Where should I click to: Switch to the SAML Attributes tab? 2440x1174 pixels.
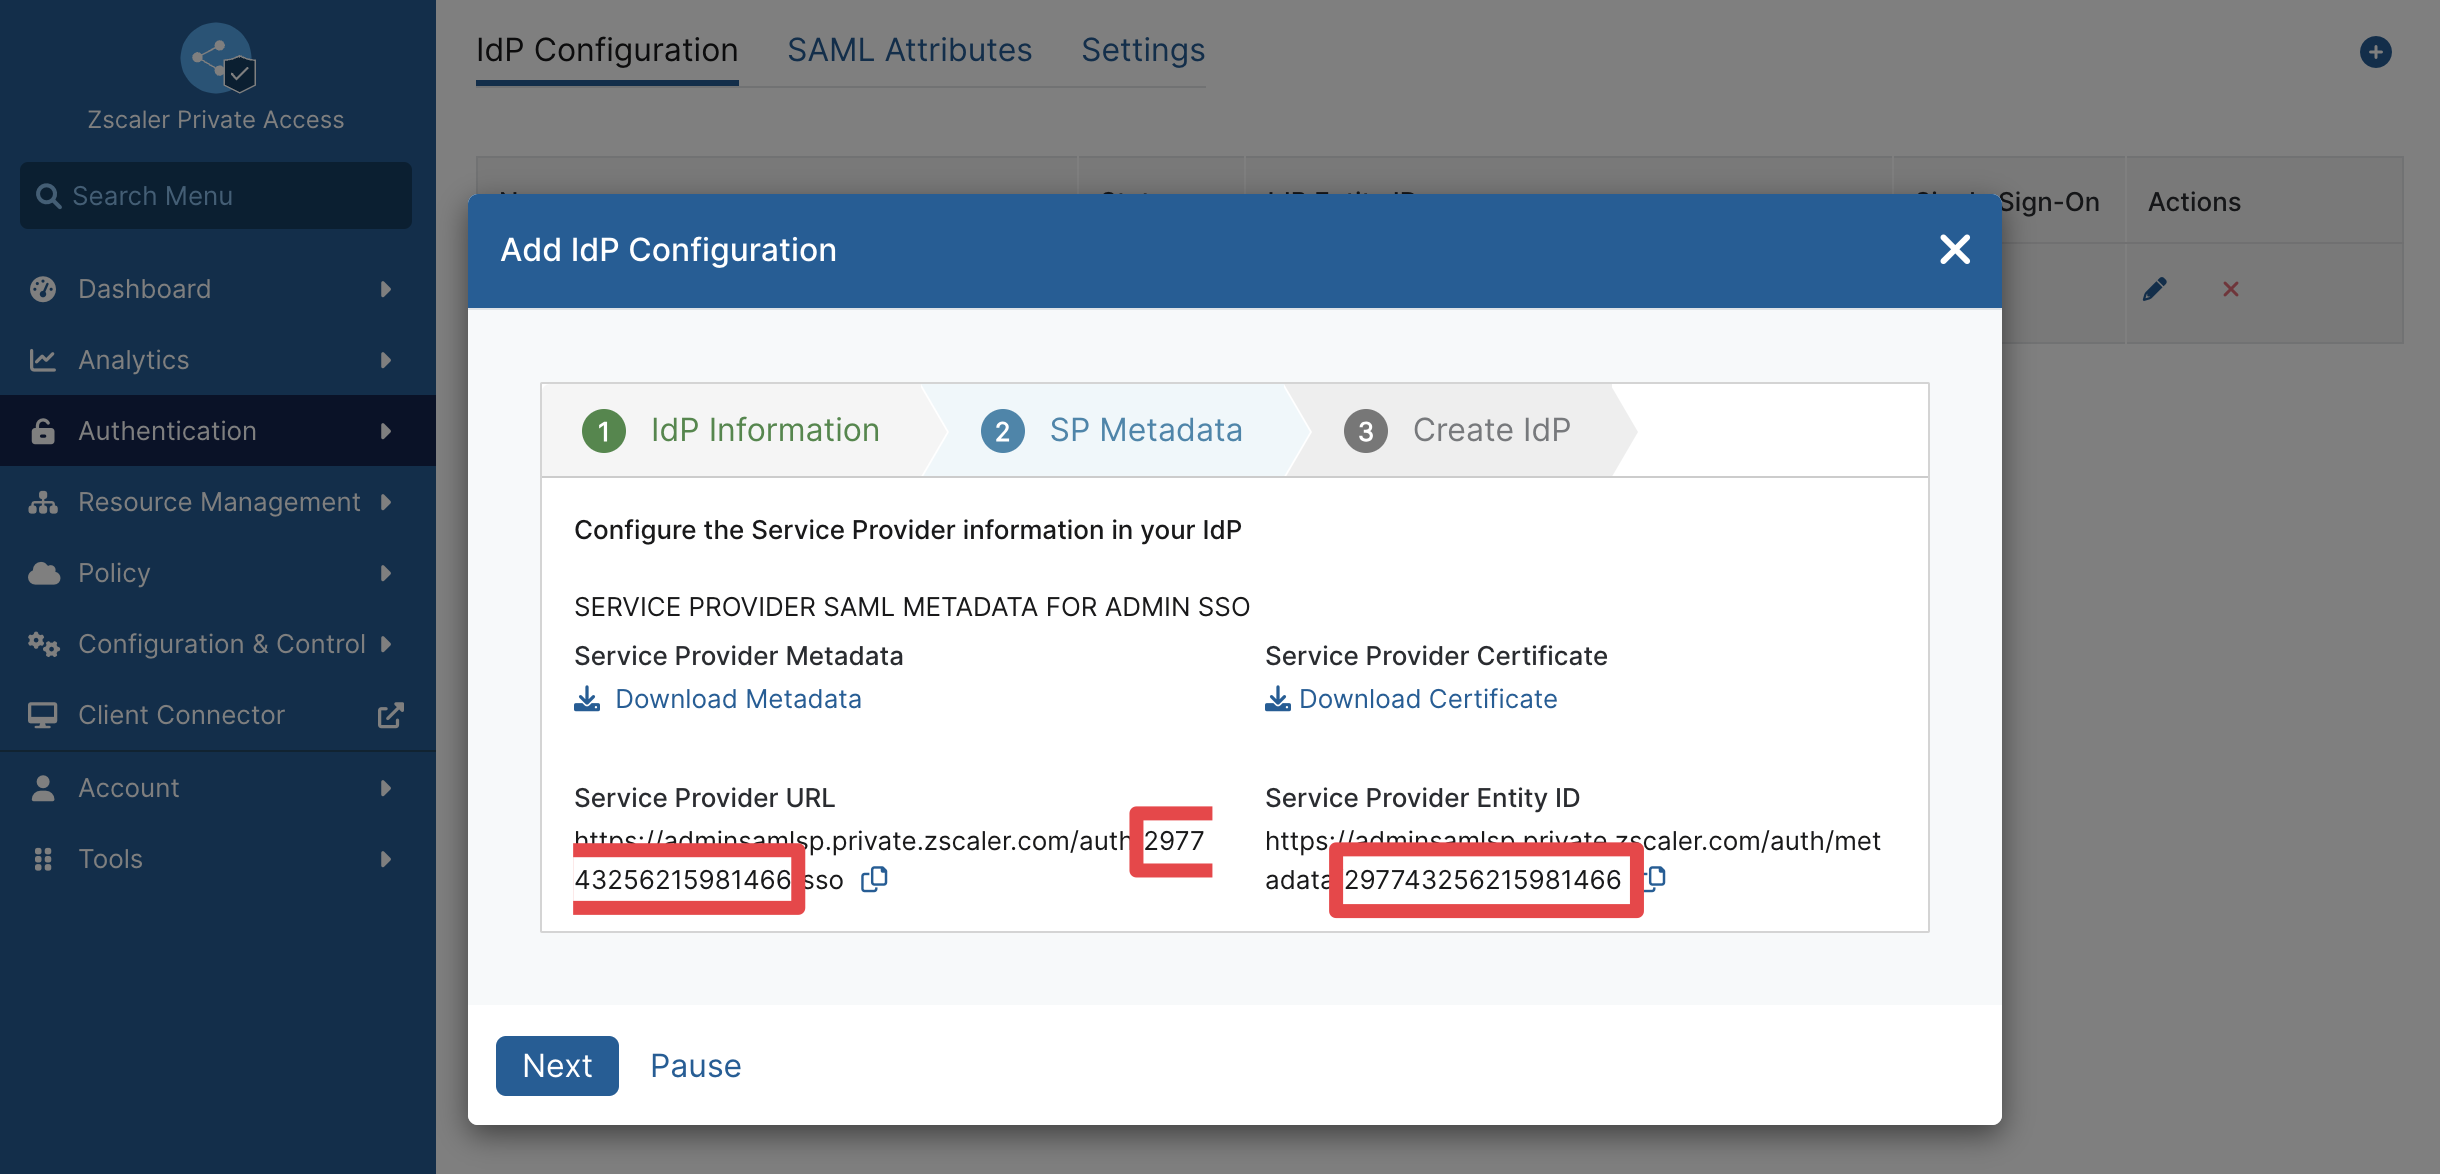click(910, 50)
